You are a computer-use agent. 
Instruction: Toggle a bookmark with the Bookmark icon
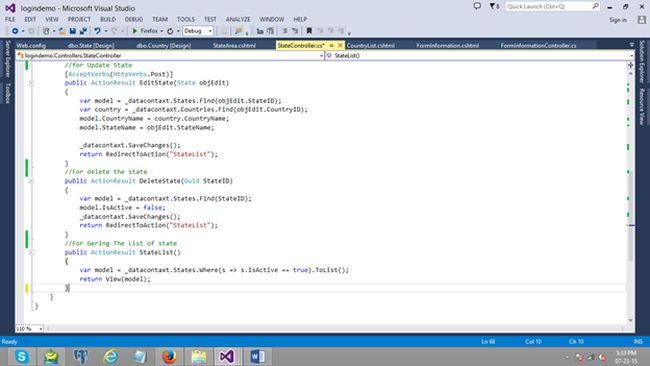pyautogui.click(x=309, y=31)
